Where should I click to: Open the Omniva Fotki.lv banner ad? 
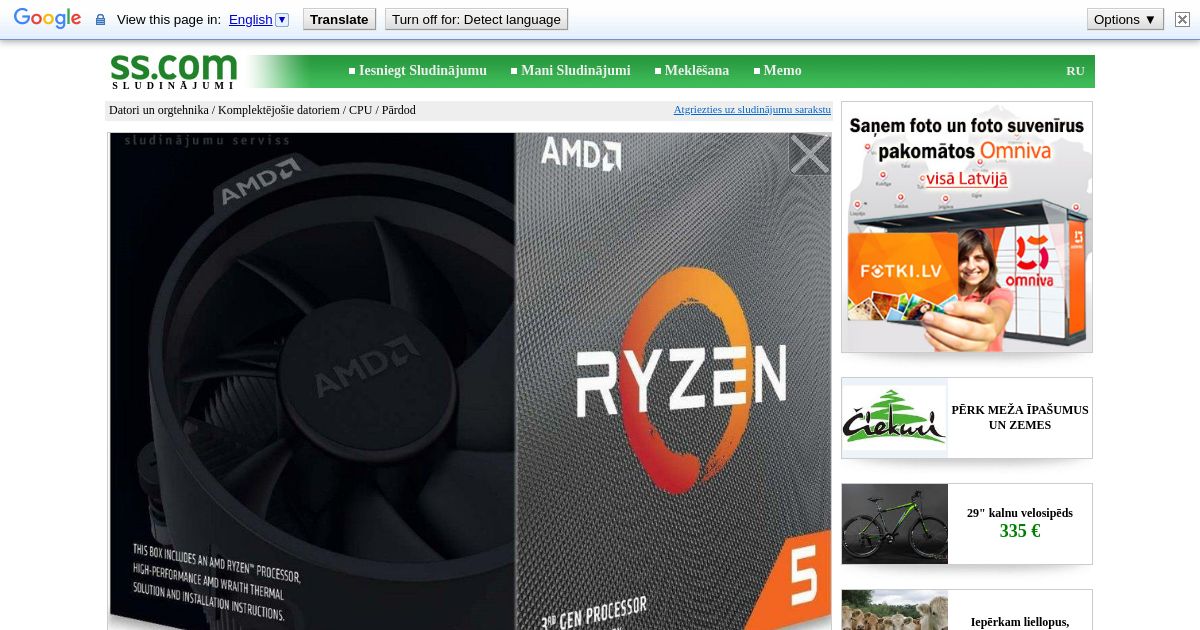[x=967, y=227]
